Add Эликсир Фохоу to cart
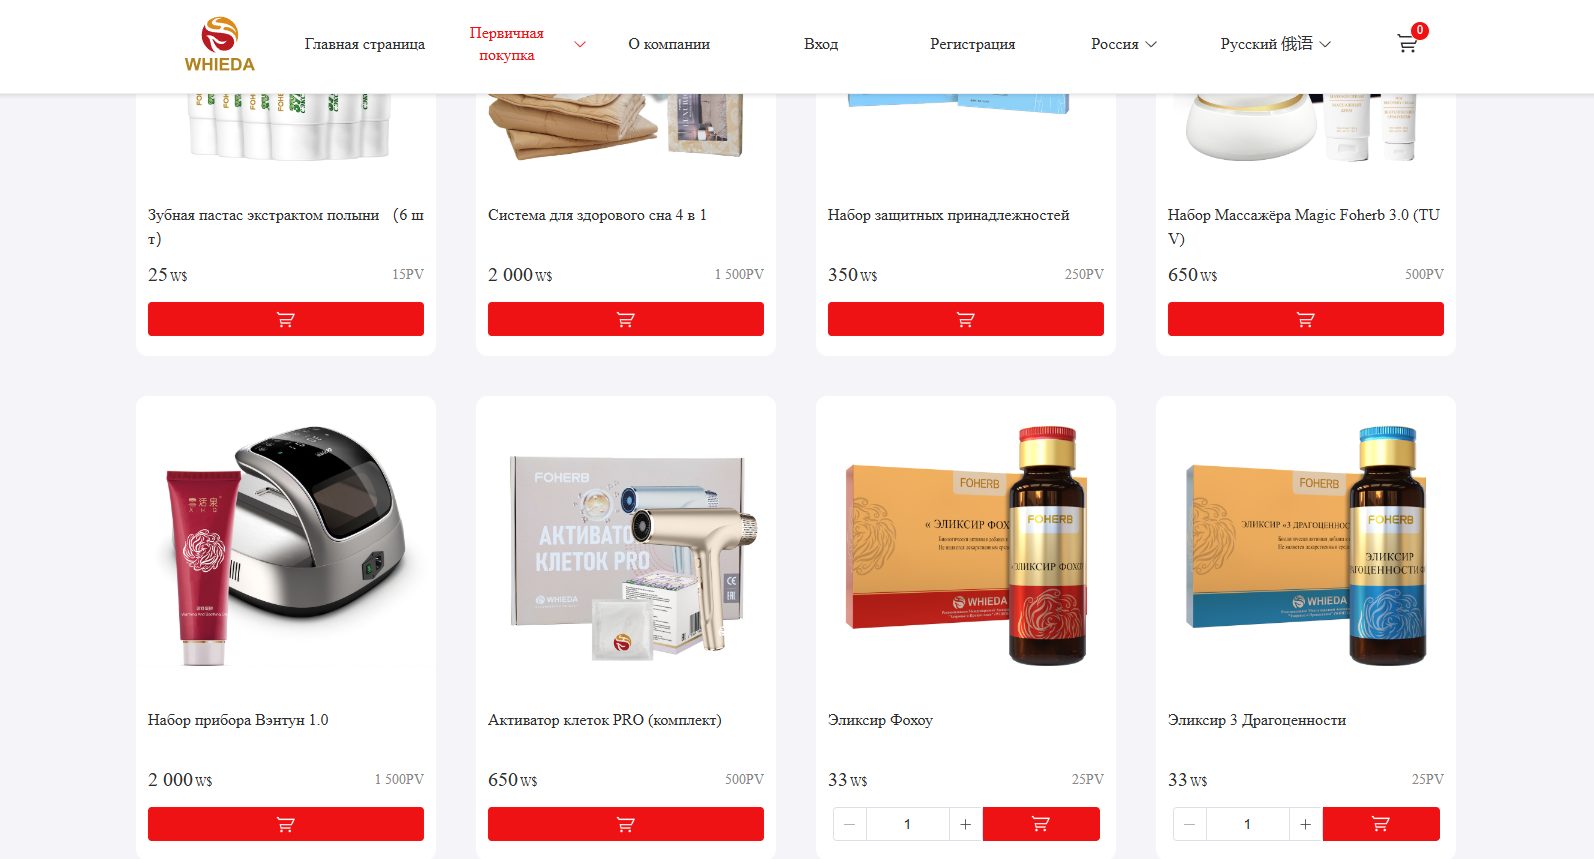Screen dimensions: 1594x859 tap(1041, 824)
